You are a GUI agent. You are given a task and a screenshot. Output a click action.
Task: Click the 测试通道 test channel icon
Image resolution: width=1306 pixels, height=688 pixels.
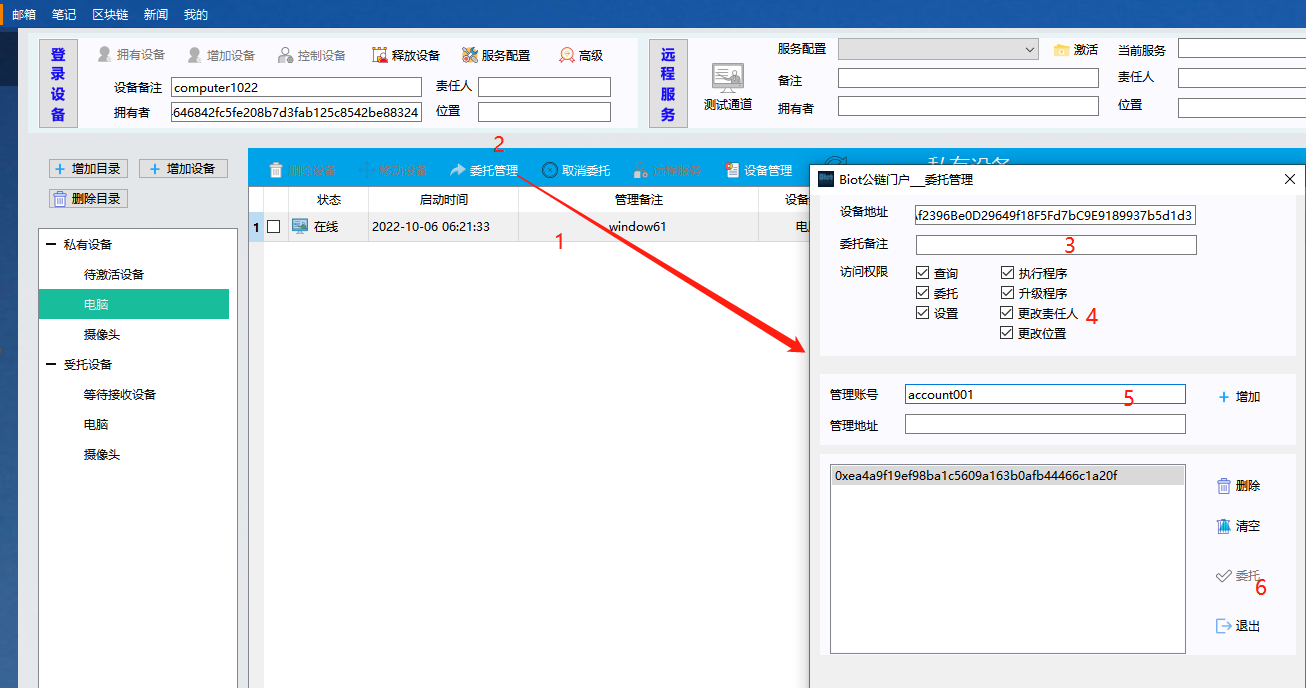727,78
